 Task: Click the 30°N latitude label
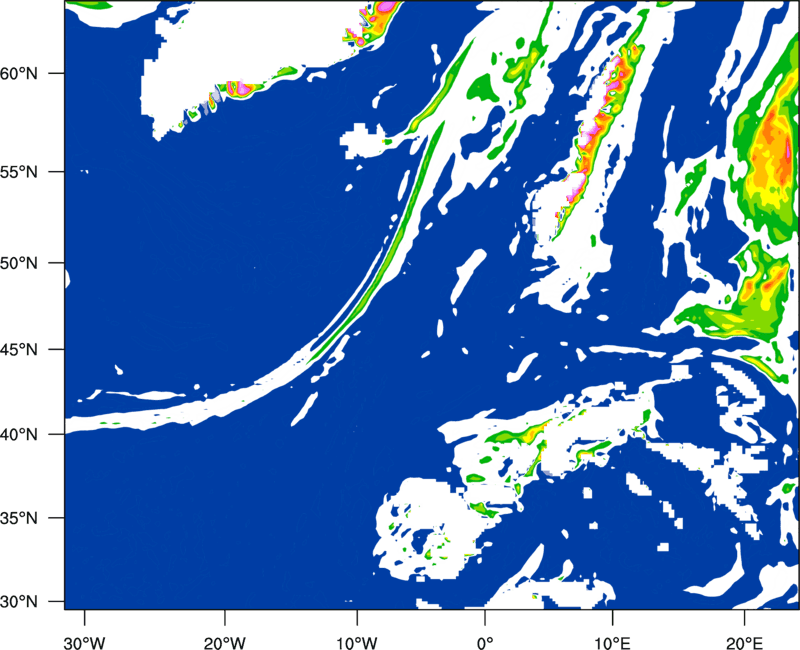(19, 602)
